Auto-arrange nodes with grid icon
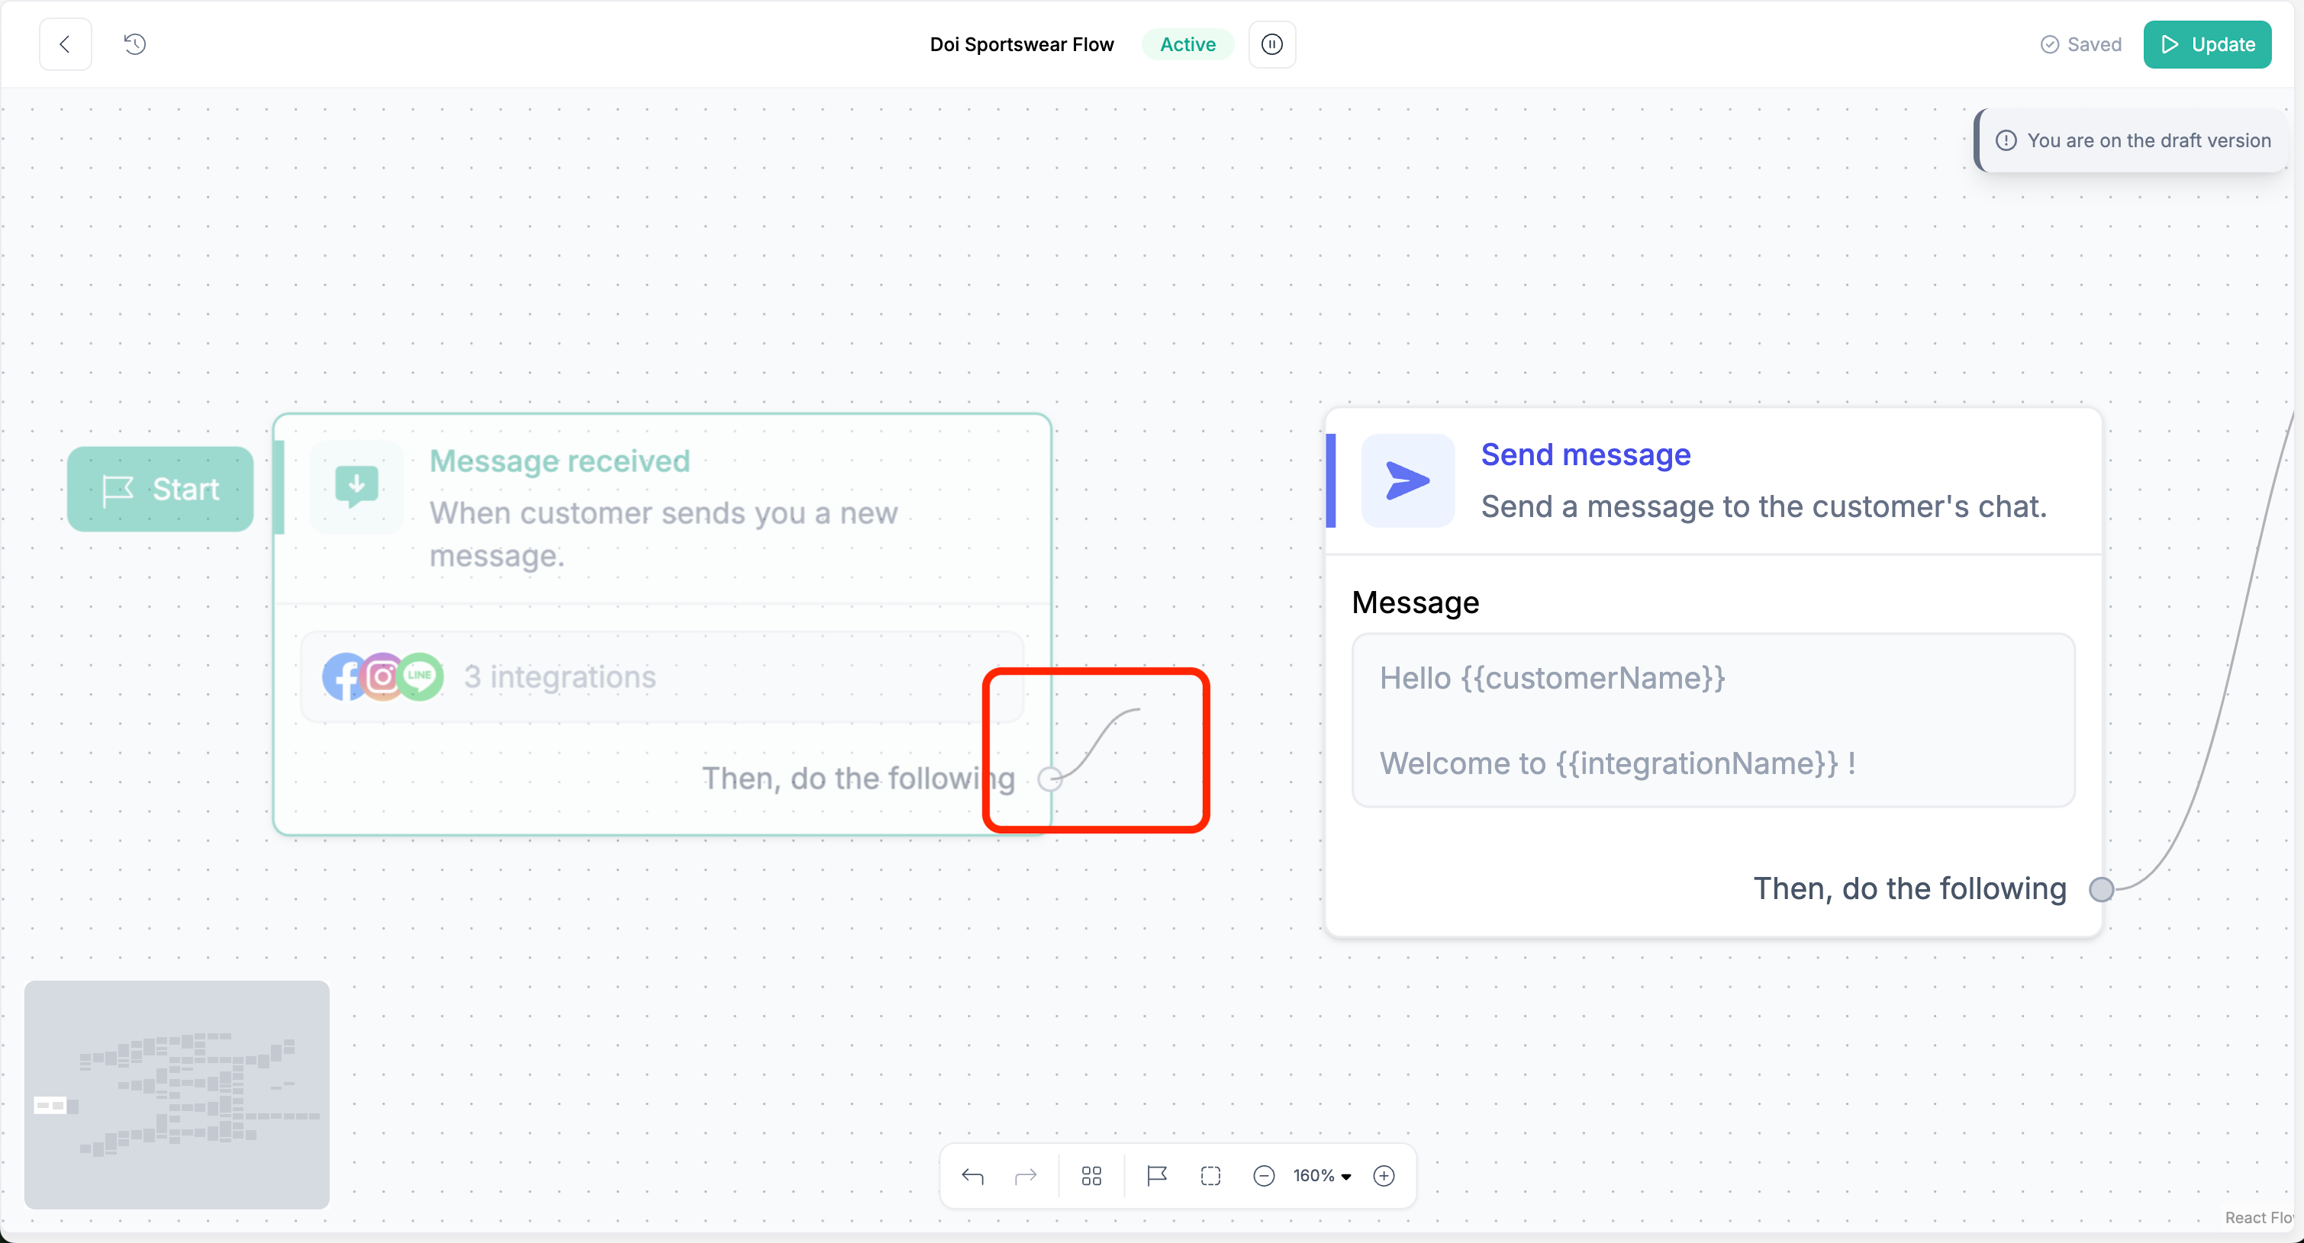 coord(1092,1176)
